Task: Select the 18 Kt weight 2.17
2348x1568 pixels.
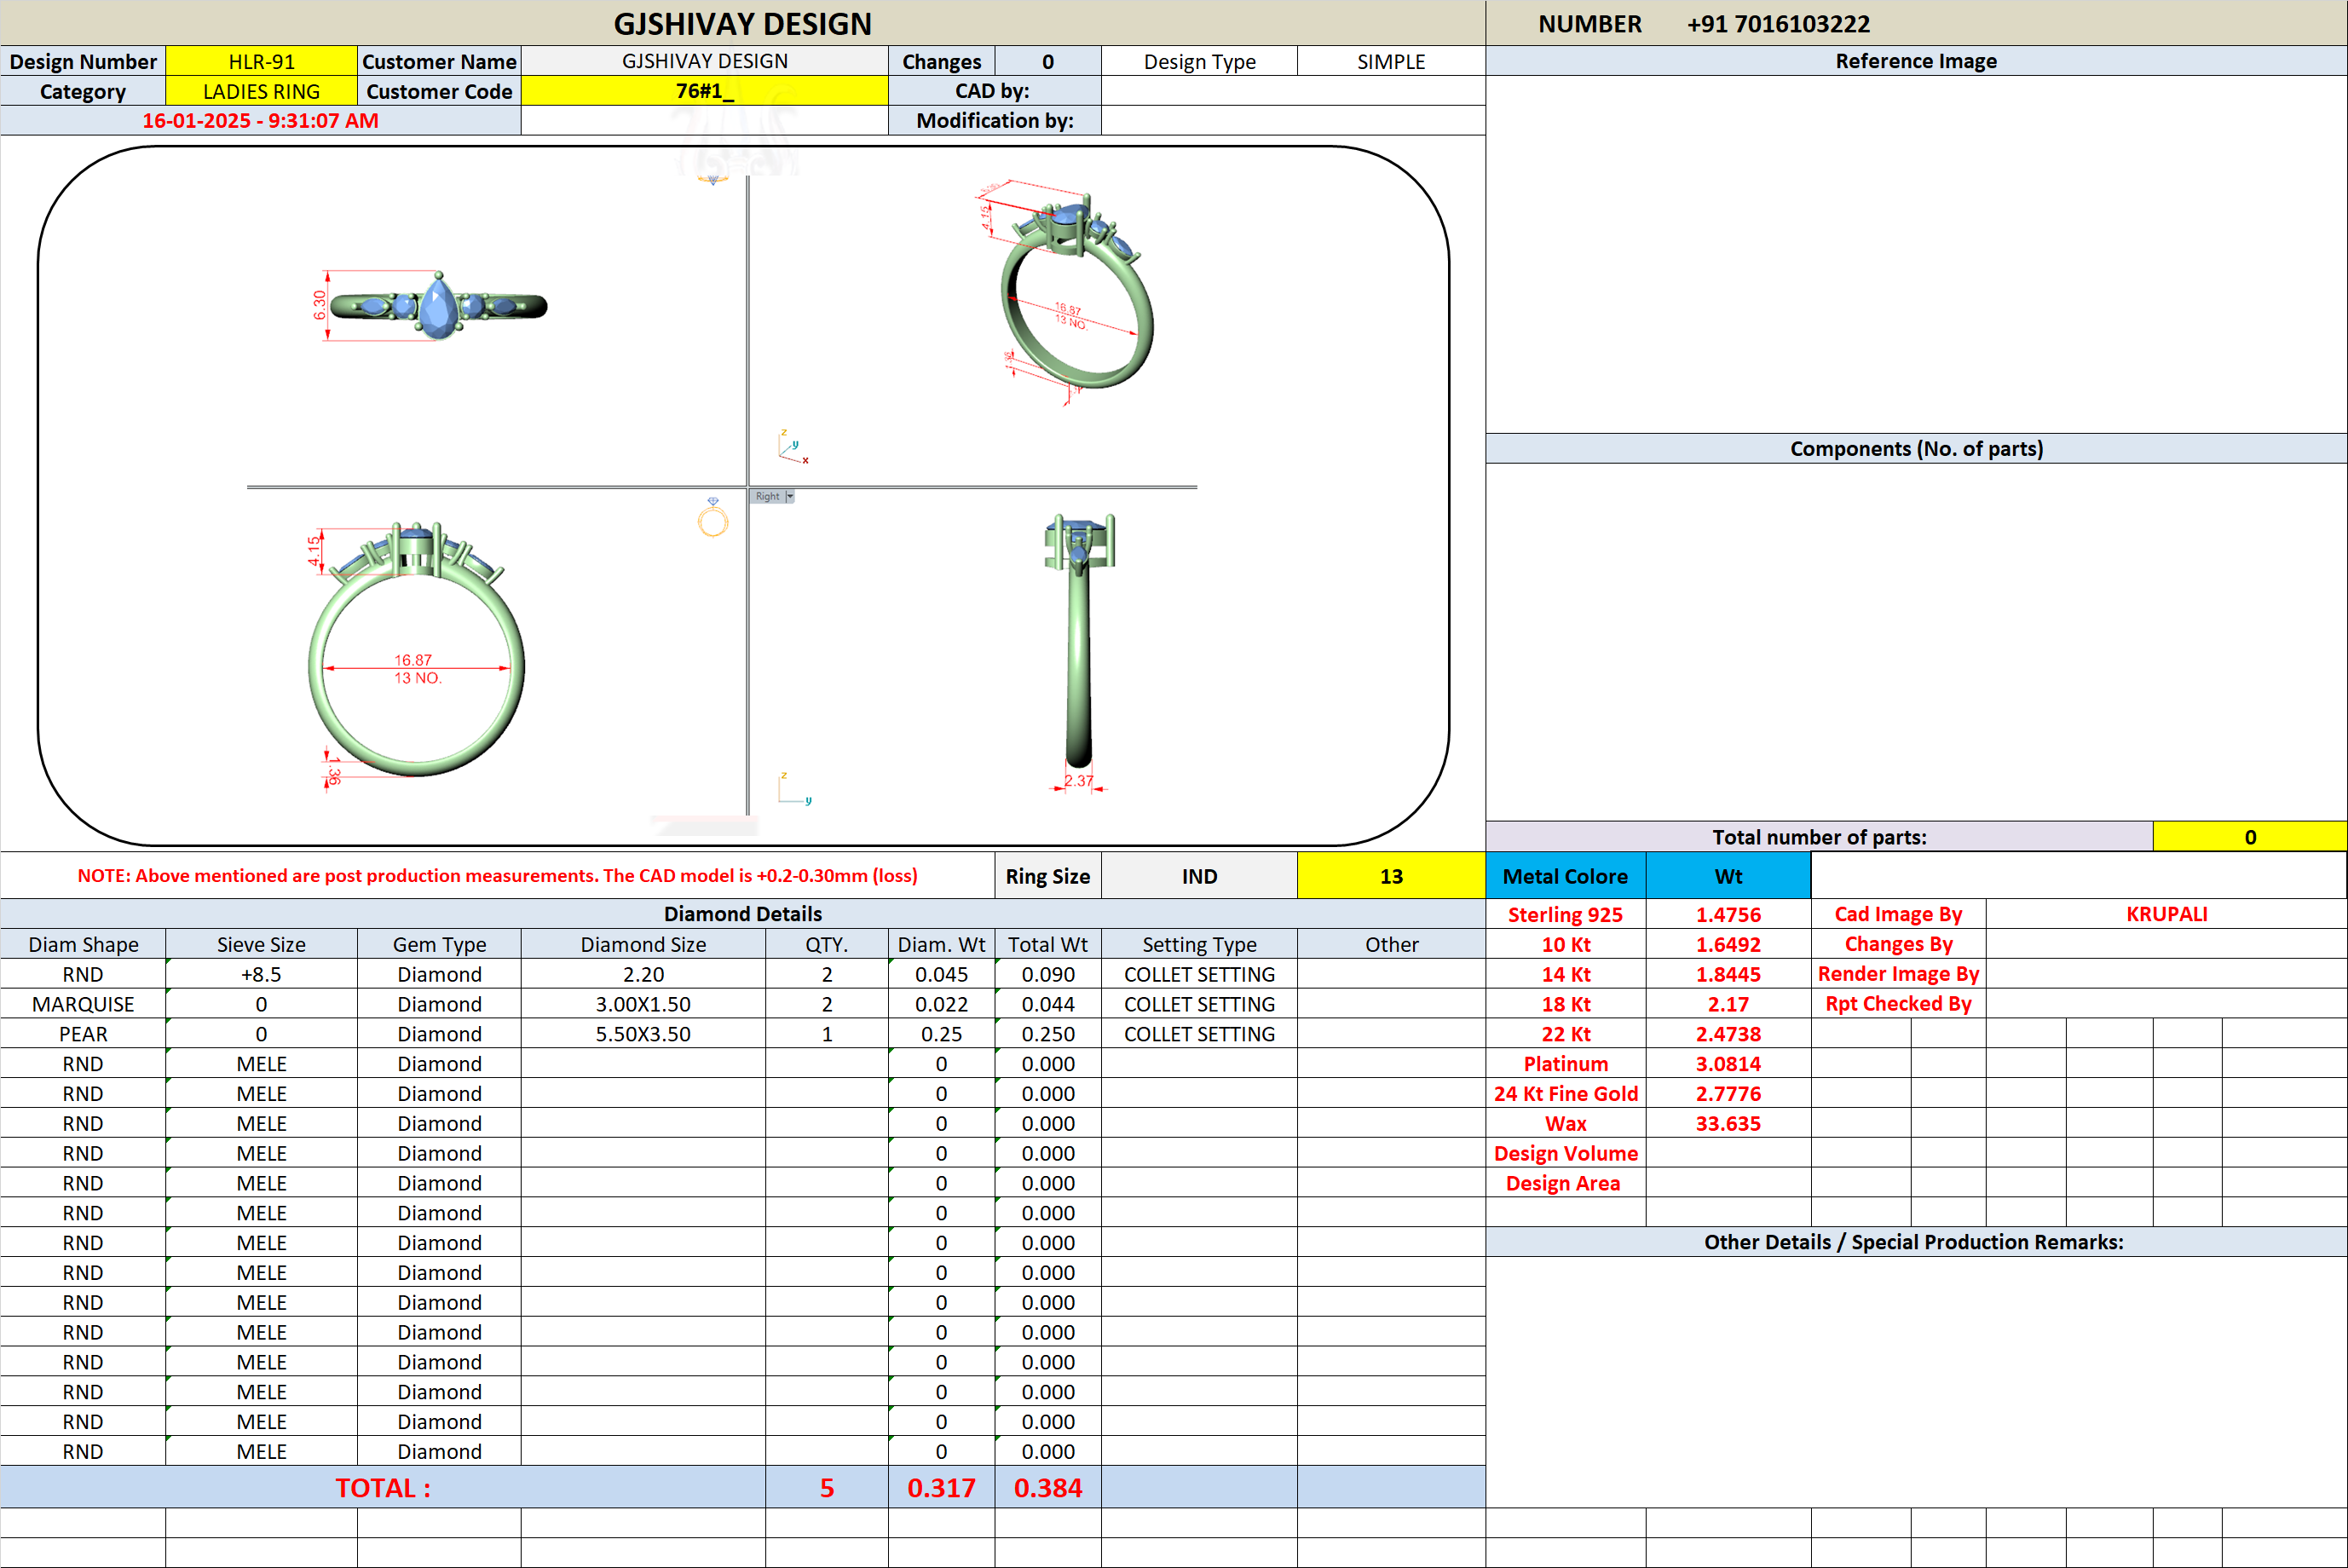Action: coord(1728,1004)
